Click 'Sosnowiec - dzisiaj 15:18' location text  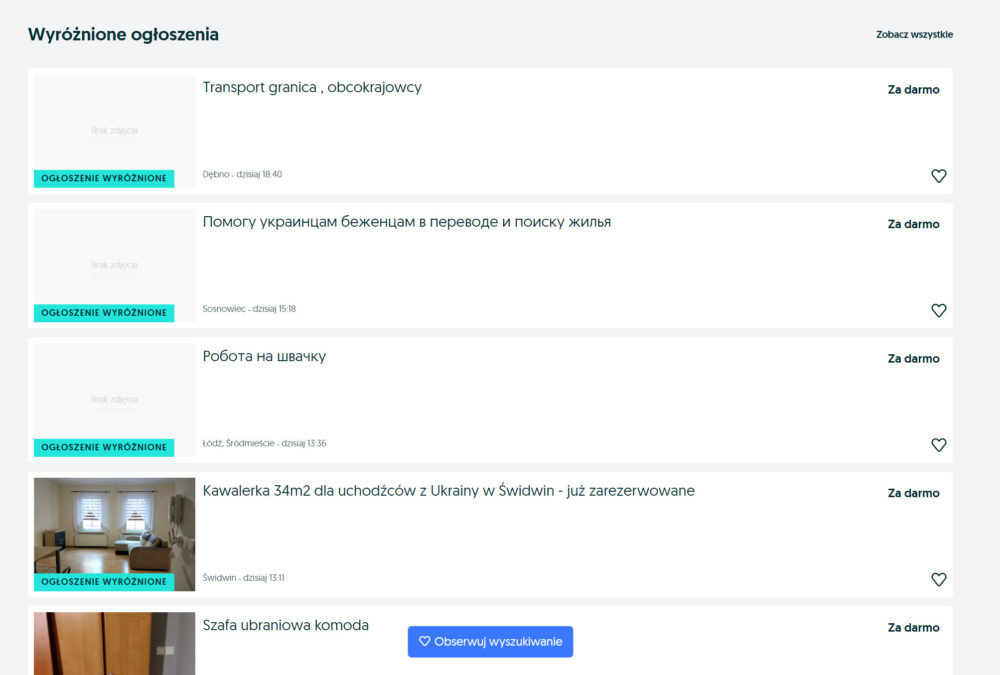(x=249, y=309)
